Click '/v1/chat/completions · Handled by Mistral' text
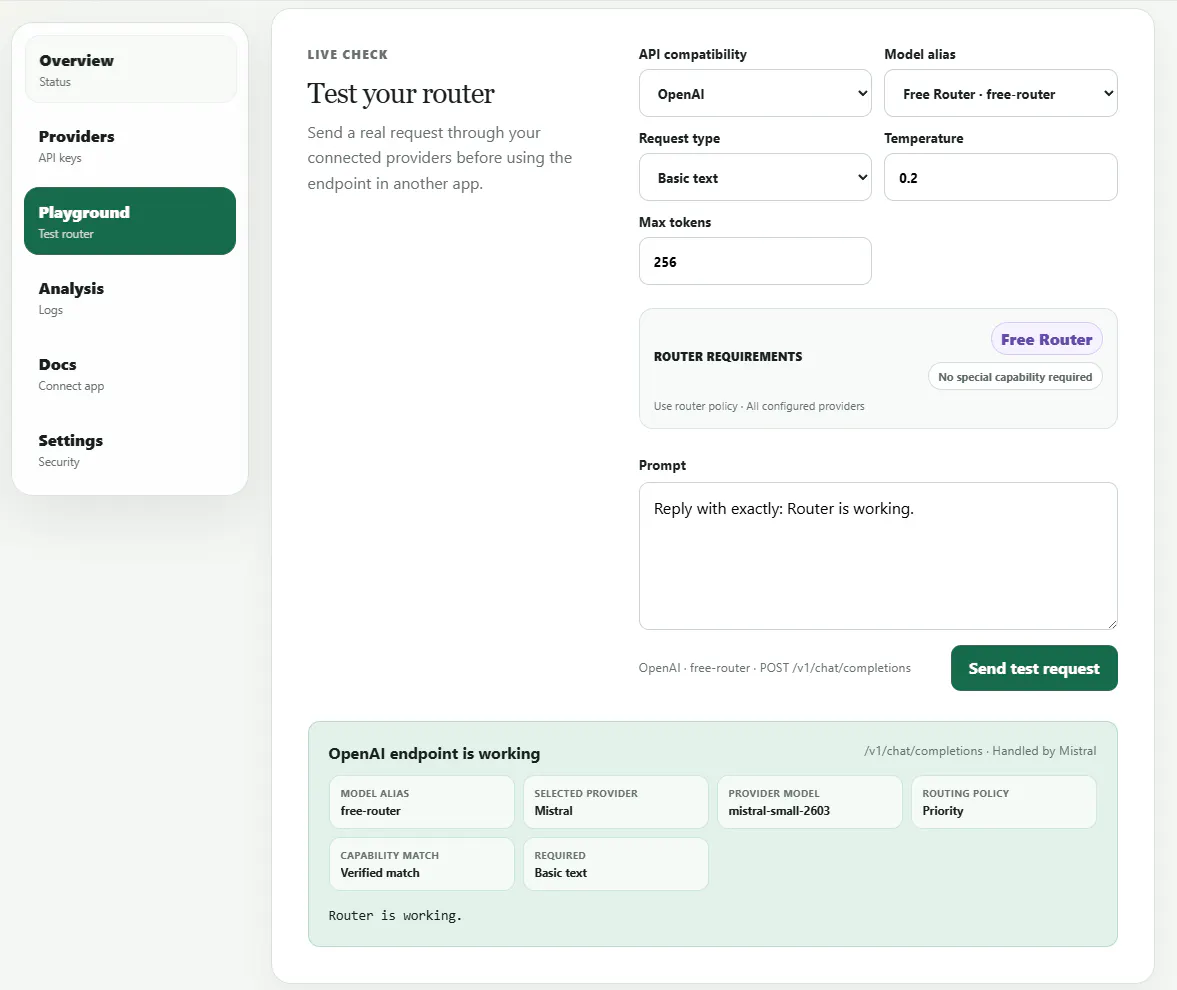Screen dimensions: 1177x990 click(x=980, y=751)
